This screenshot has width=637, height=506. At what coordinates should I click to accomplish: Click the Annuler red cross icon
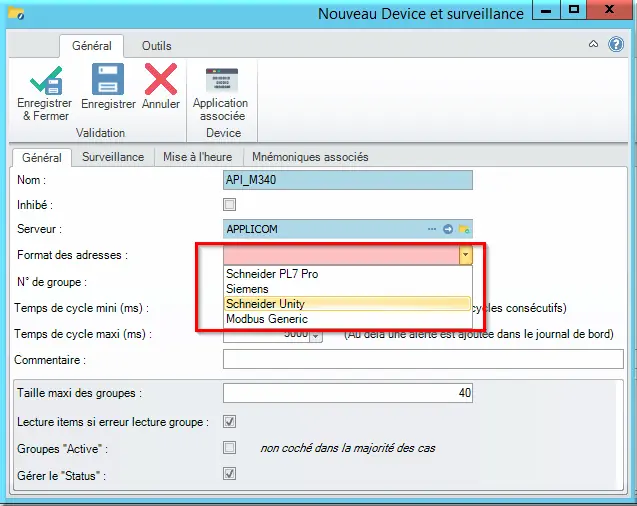161,79
